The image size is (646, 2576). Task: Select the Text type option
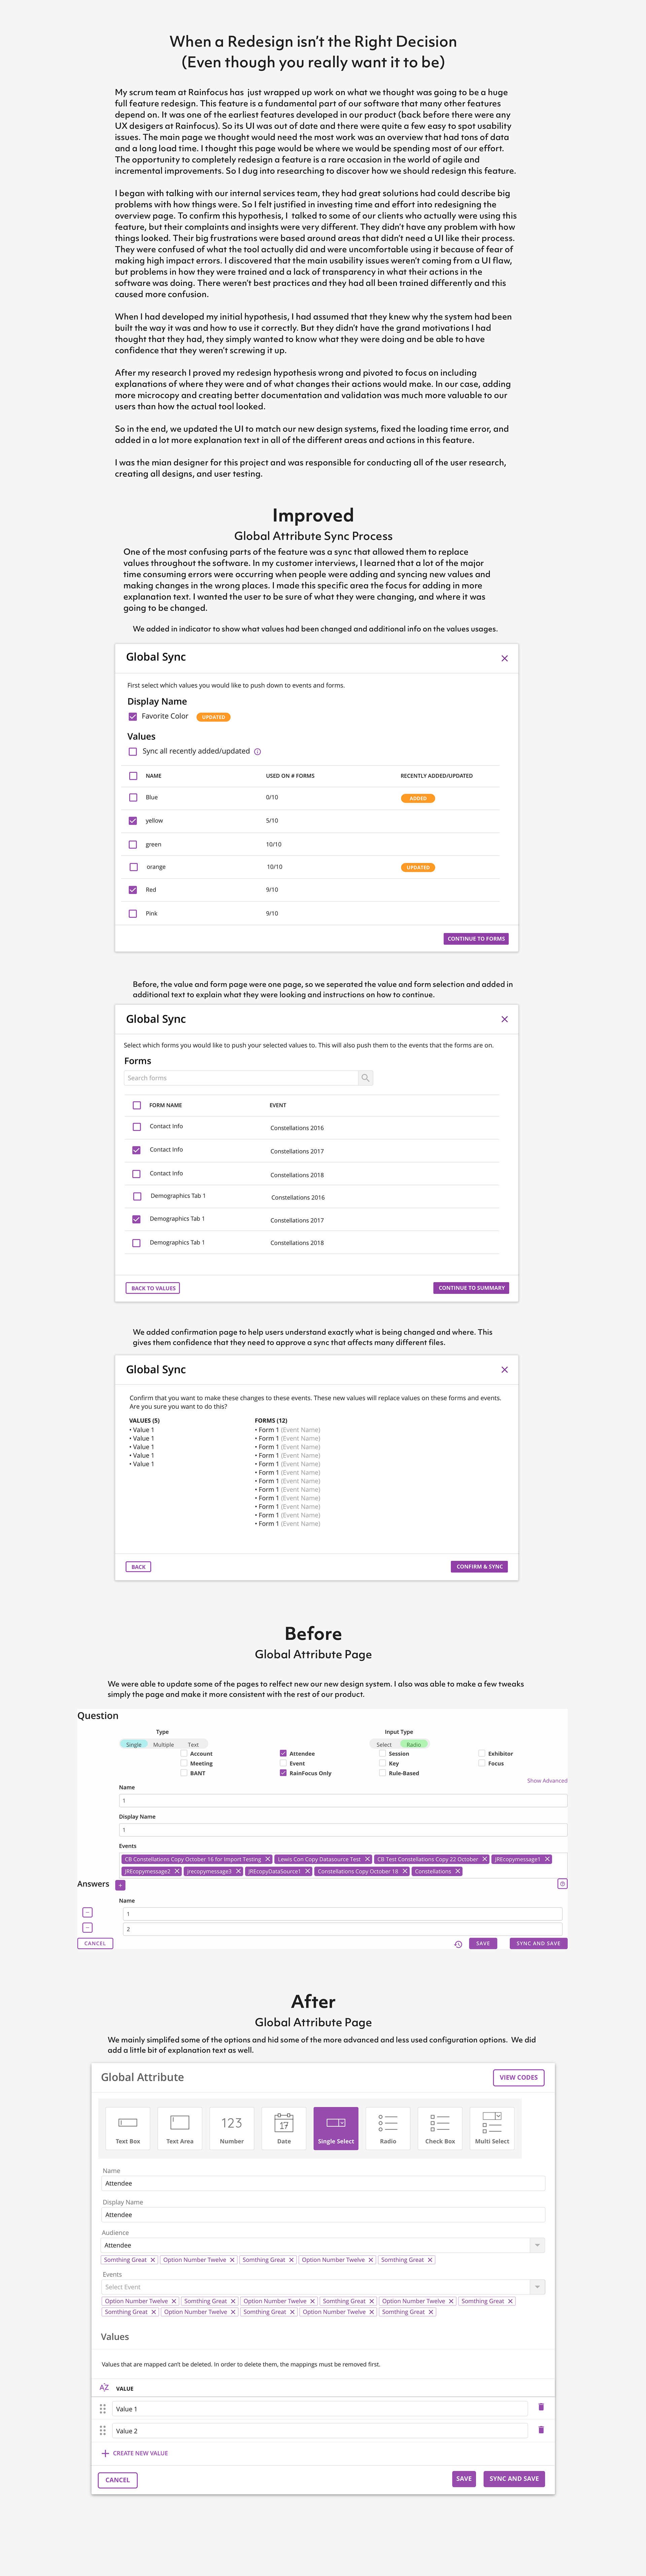click(193, 1745)
